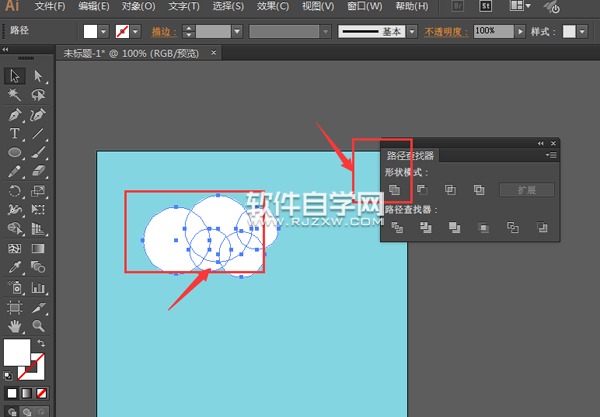600x417 pixels.
Task: Click Crop pathfinder button
Action: 484,228
